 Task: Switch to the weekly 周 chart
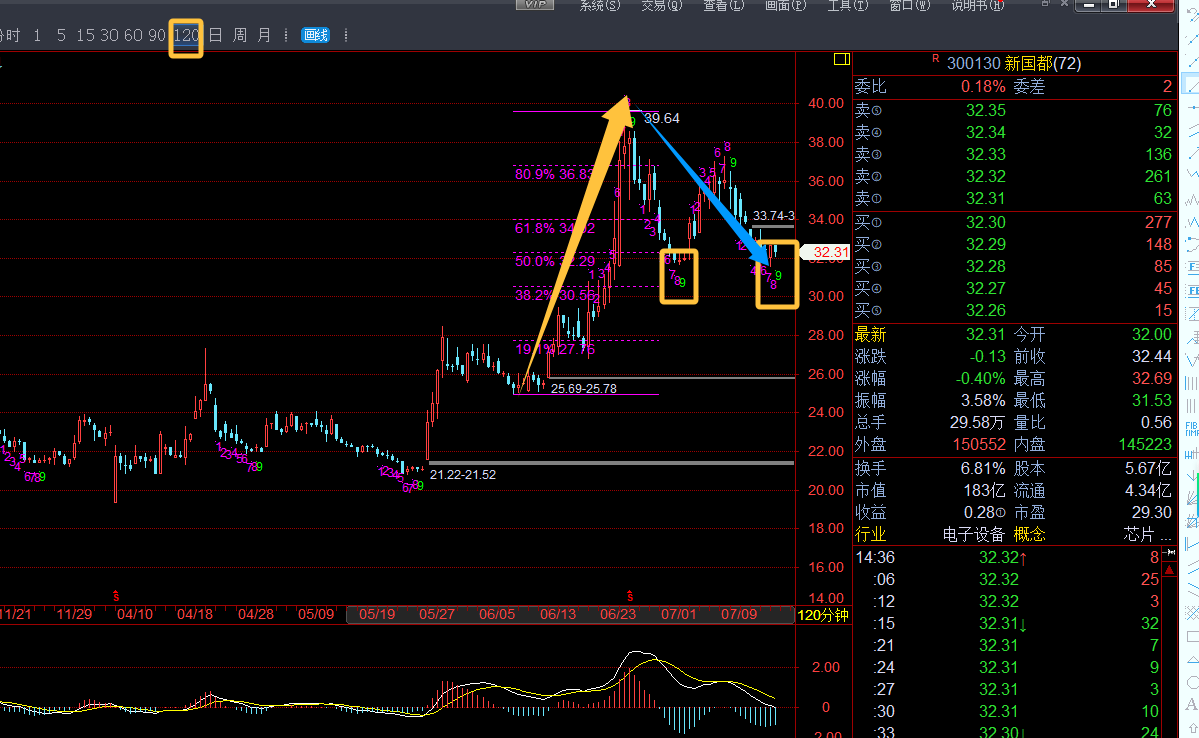click(x=240, y=35)
